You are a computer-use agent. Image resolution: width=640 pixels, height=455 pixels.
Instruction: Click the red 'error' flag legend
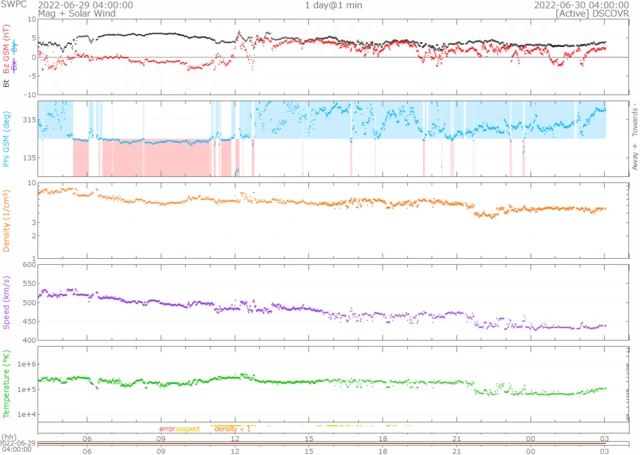pos(167,429)
